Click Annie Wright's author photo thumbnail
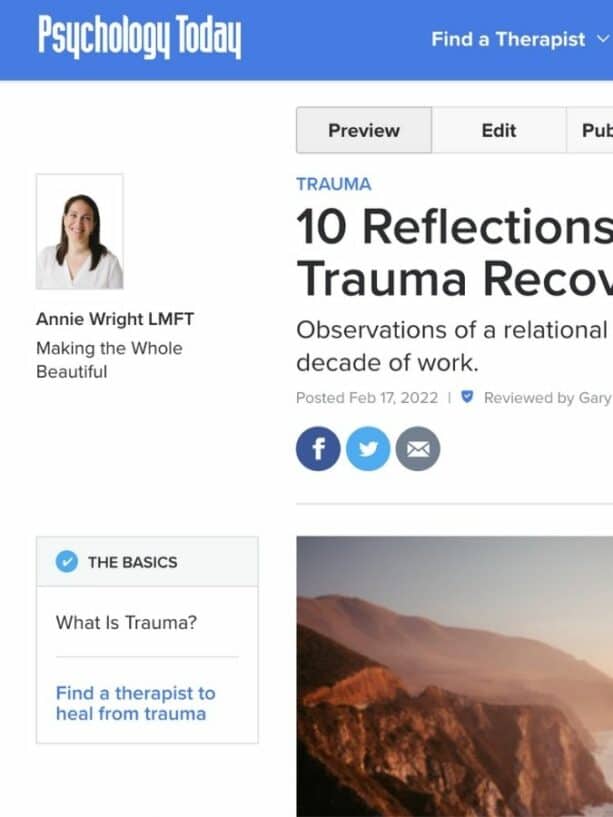Screen dimensions: 613x817 click(x=80, y=231)
